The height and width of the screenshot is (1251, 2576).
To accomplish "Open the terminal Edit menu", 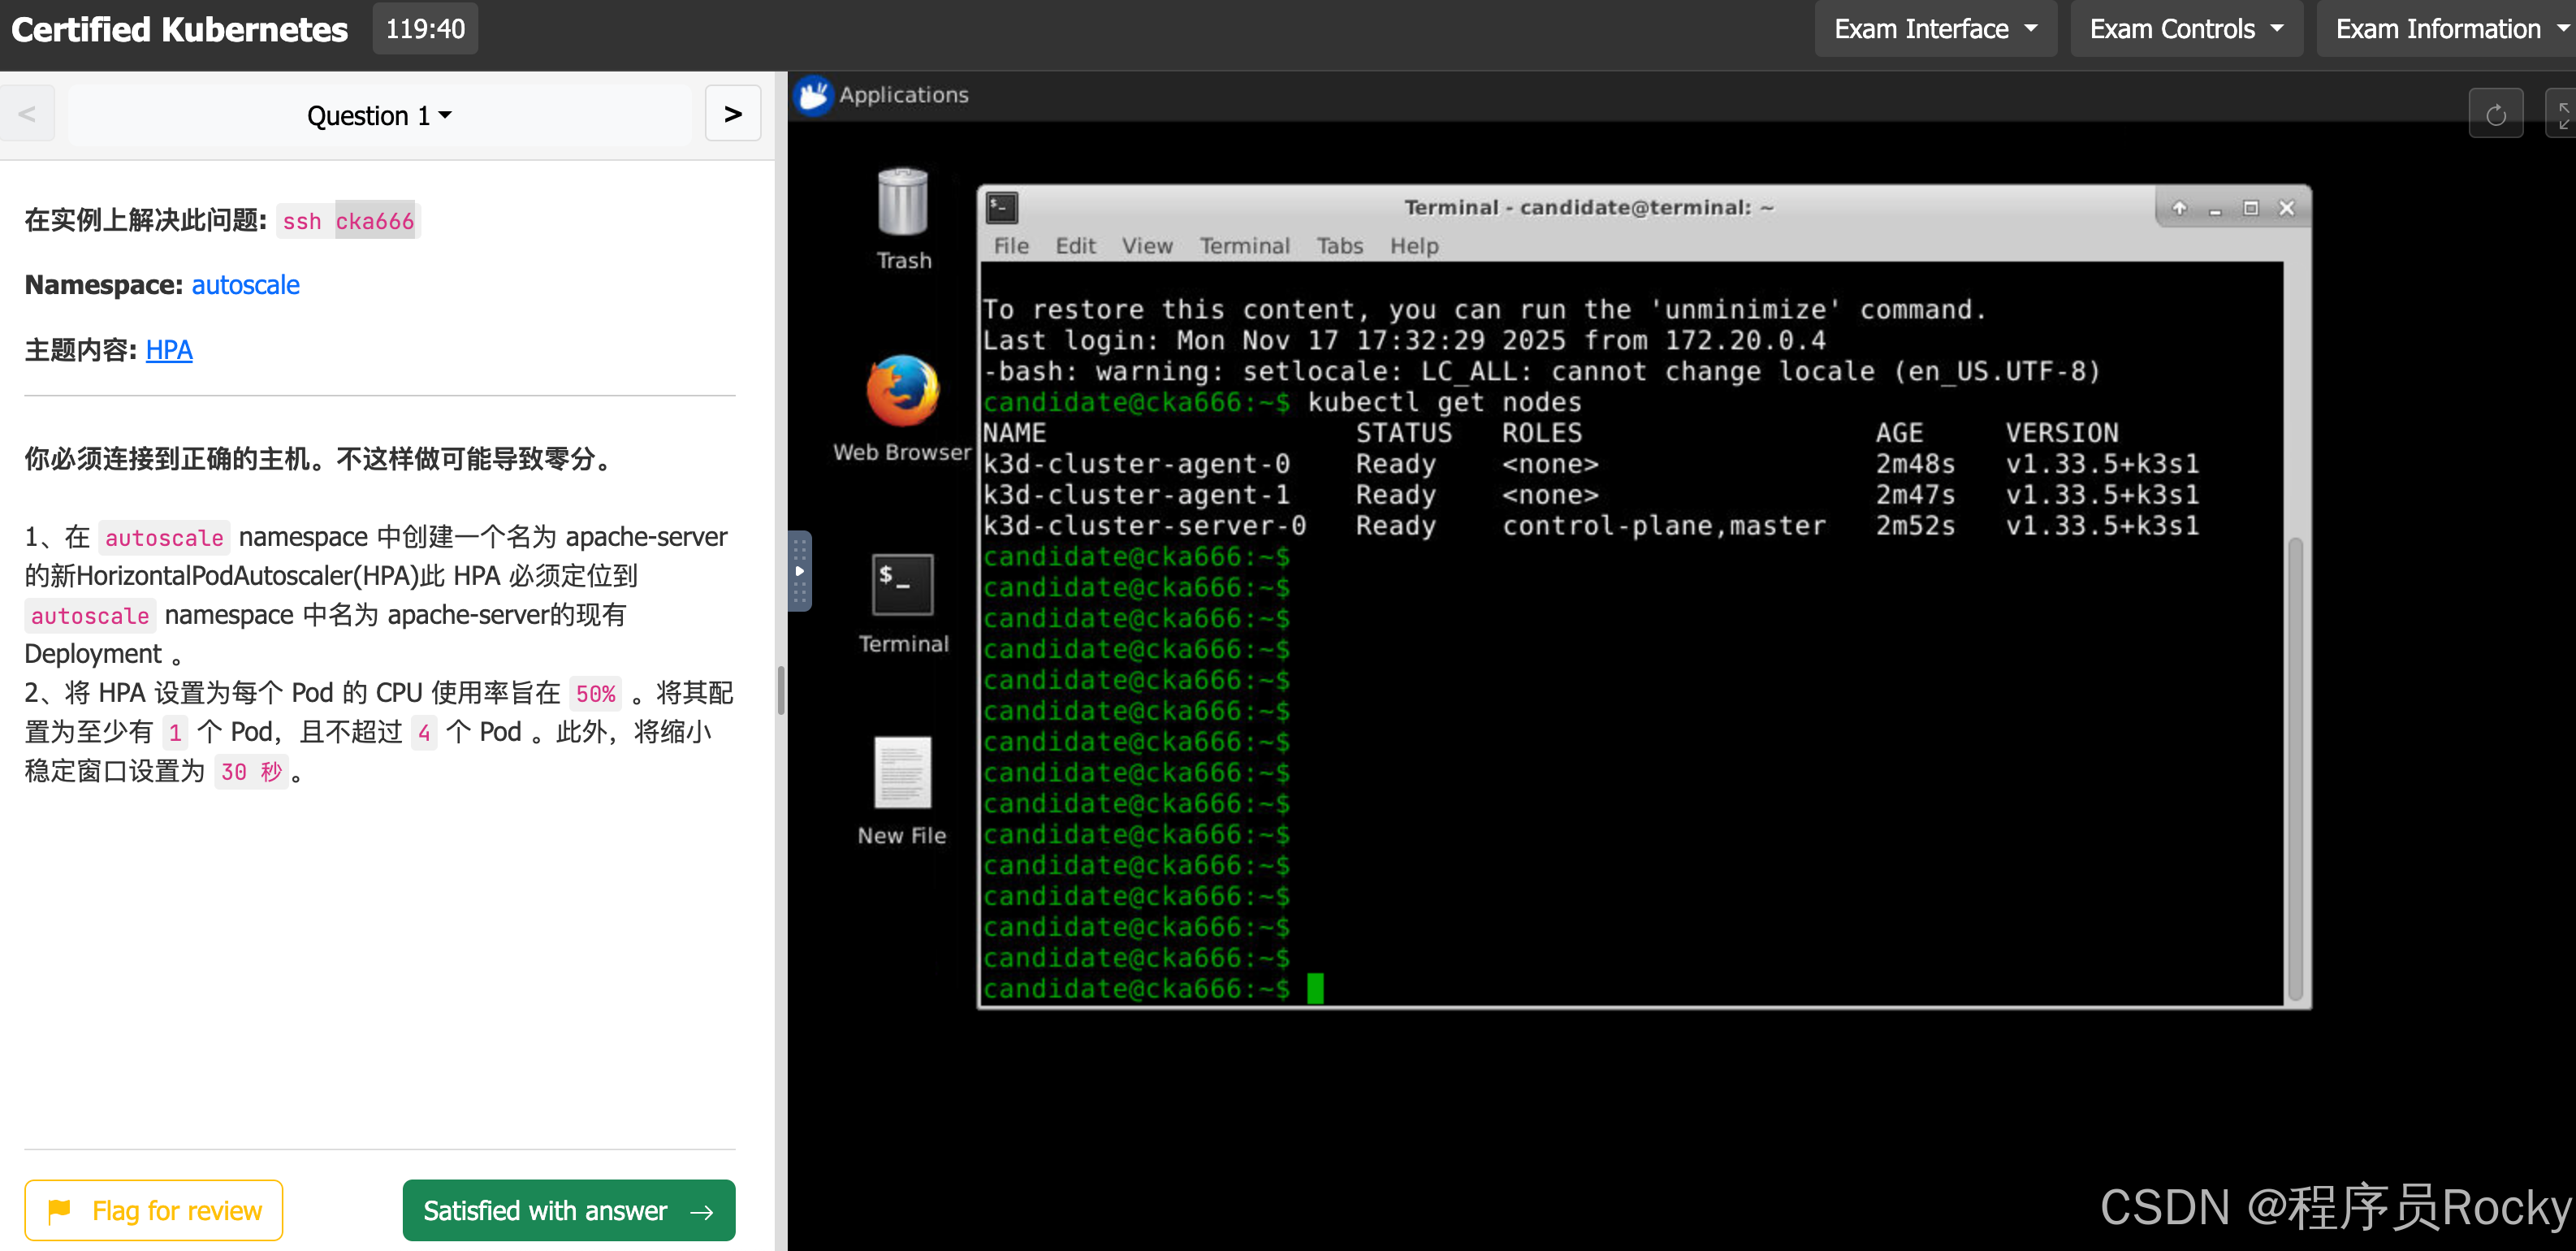I will [x=1075, y=246].
